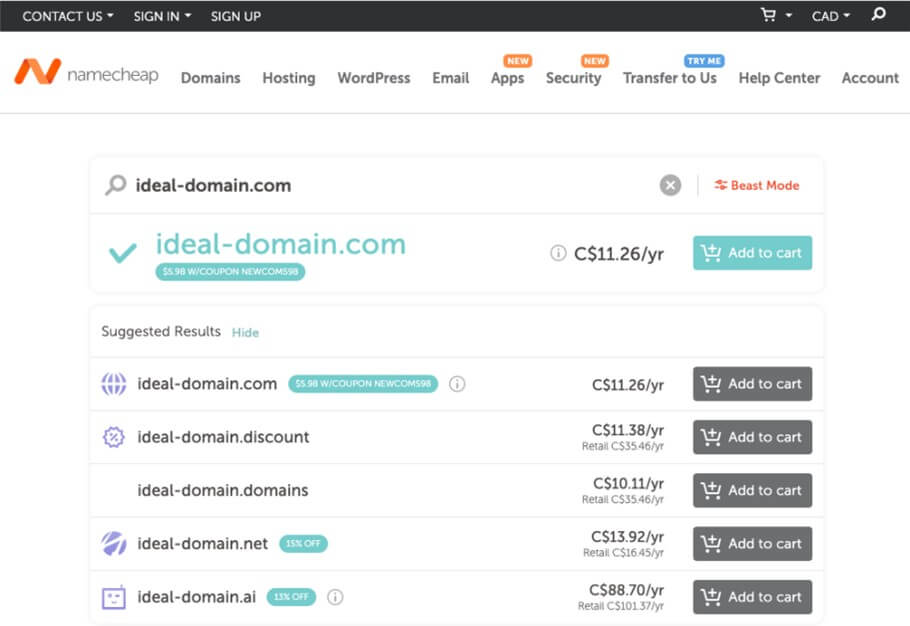Expand the cart dropdown arrow
Image resolution: width=910 pixels, height=626 pixels.
(789, 16)
